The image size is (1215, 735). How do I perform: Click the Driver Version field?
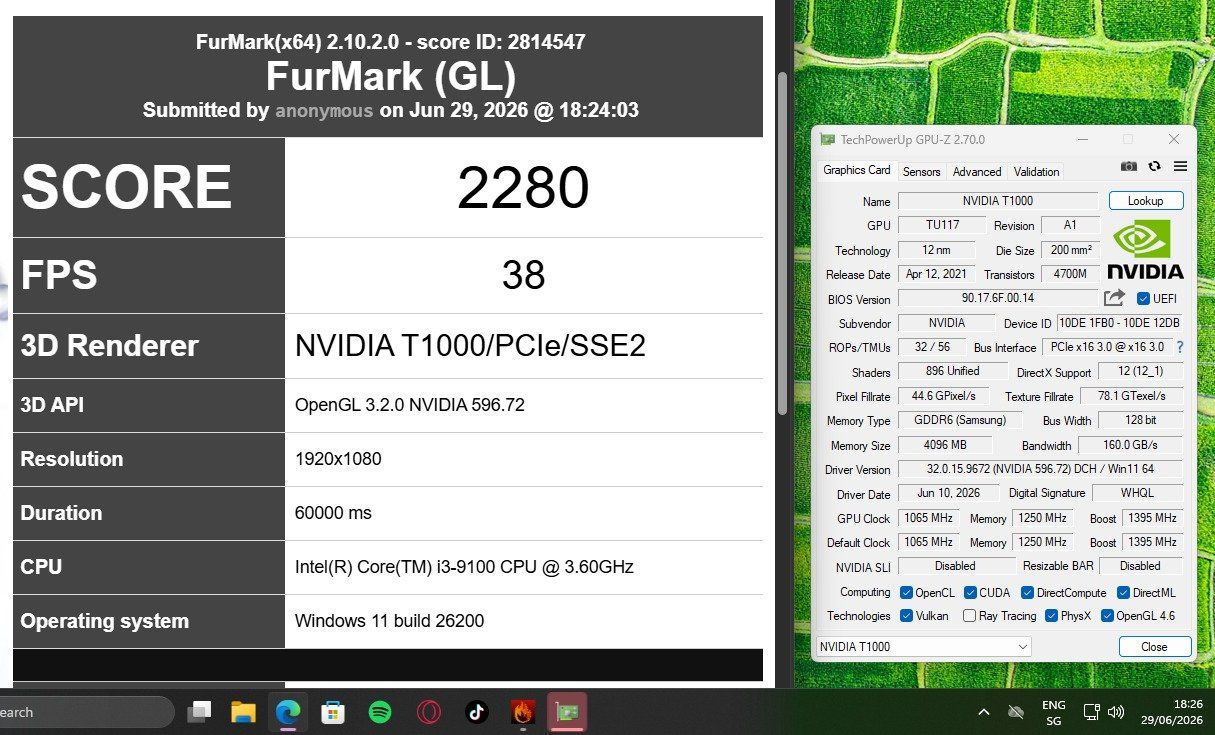[x=1040, y=469]
